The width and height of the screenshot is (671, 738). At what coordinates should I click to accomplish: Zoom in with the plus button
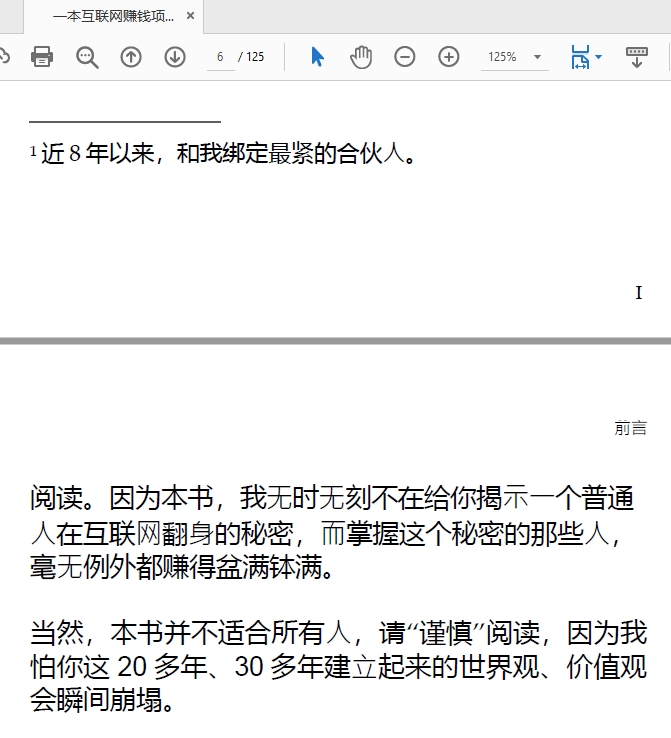pyautogui.click(x=449, y=57)
